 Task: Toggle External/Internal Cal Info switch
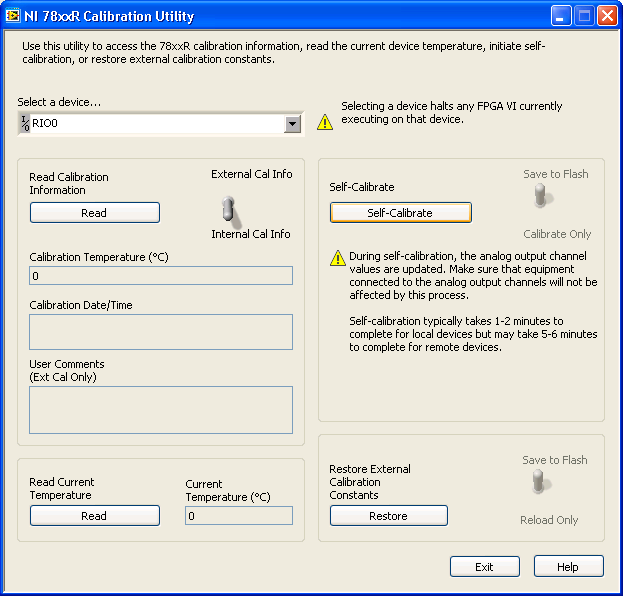point(228,208)
